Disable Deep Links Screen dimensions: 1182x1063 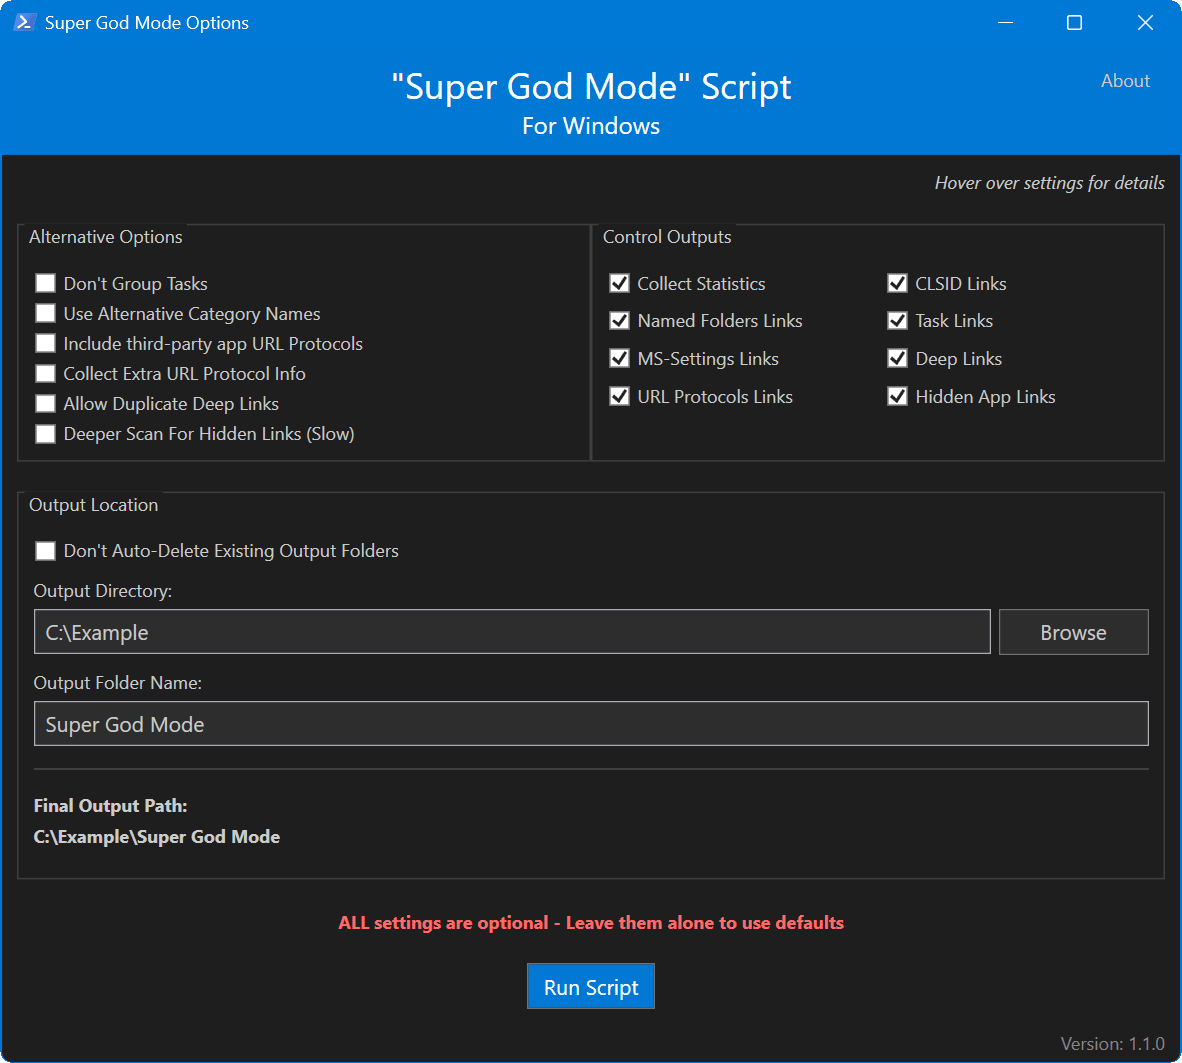pyautogui.click(x=897, y=358)
